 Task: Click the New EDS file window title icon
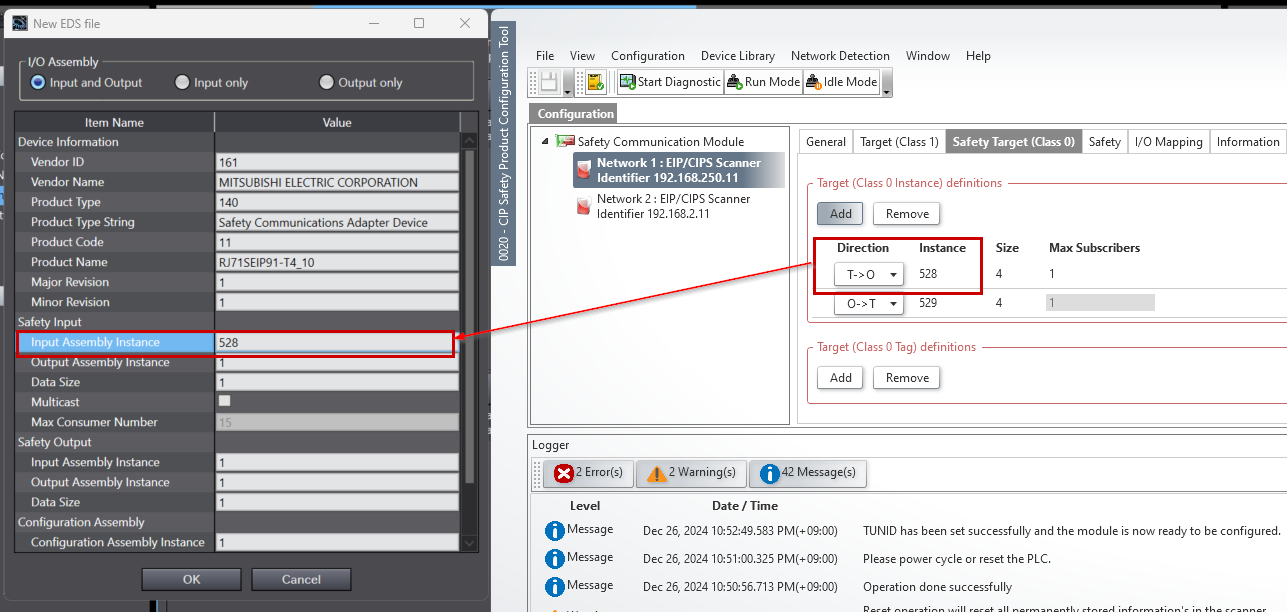(20, 23)
